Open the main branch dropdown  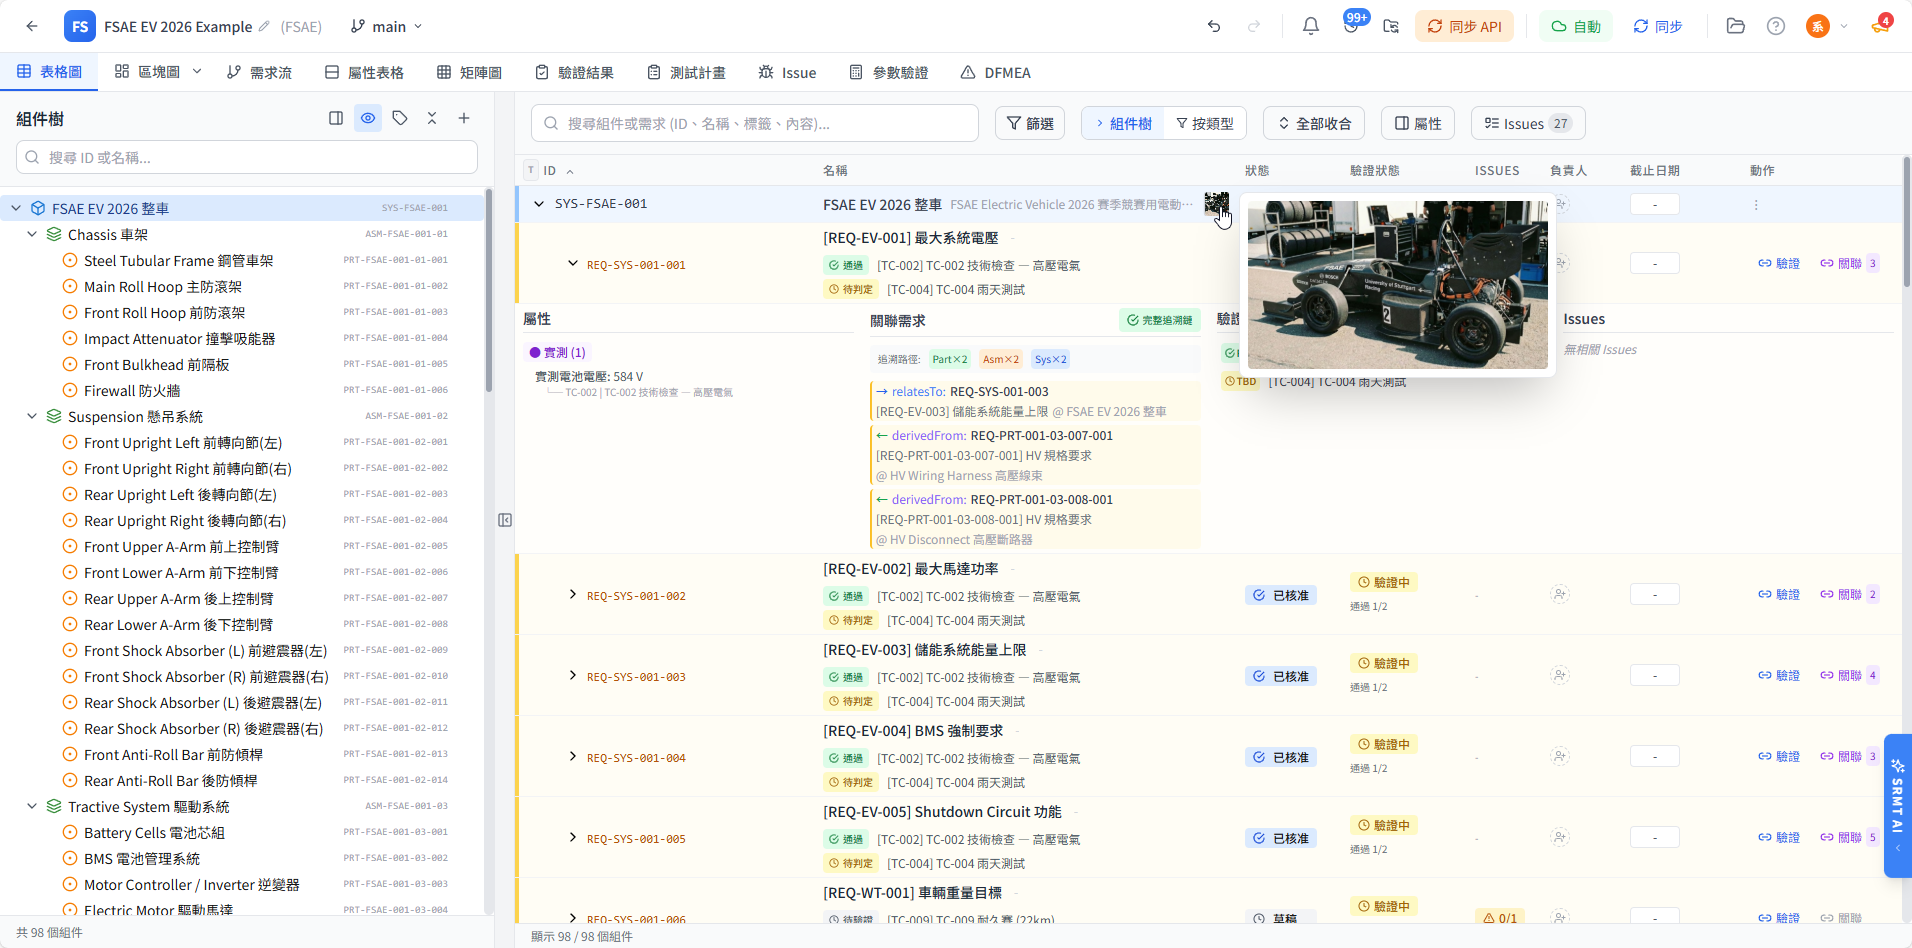tap(387, 26)
